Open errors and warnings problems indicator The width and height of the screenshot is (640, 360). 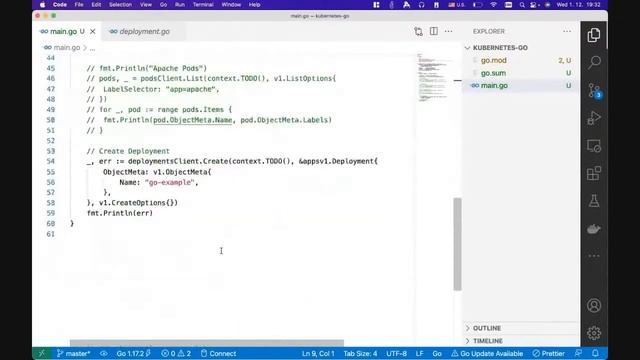point(176,353)
